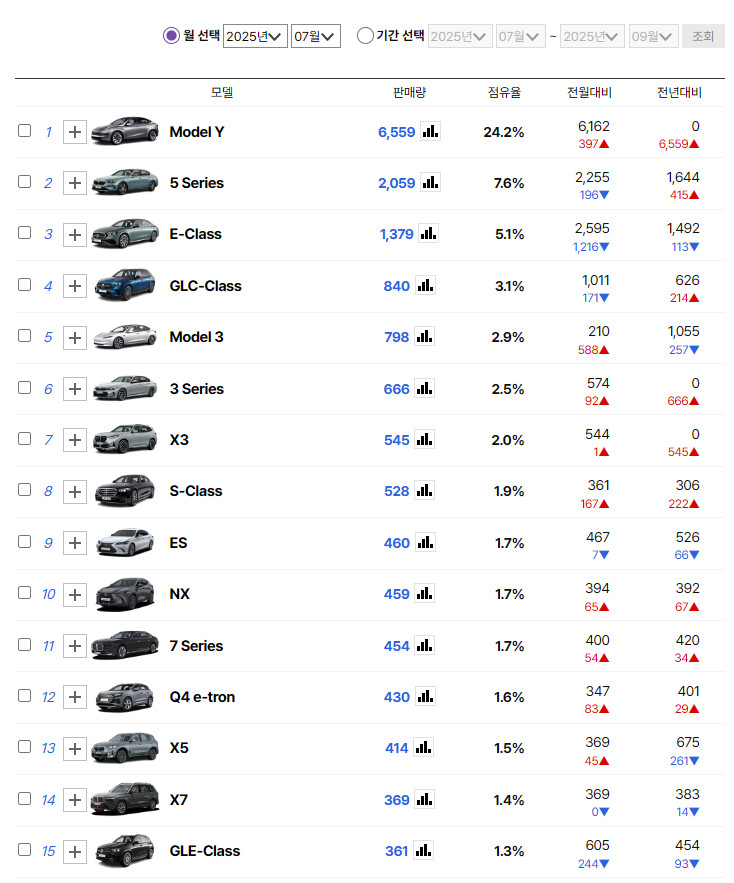
Task: Click the plus icon beside GLC-Class
Action: 75,285
